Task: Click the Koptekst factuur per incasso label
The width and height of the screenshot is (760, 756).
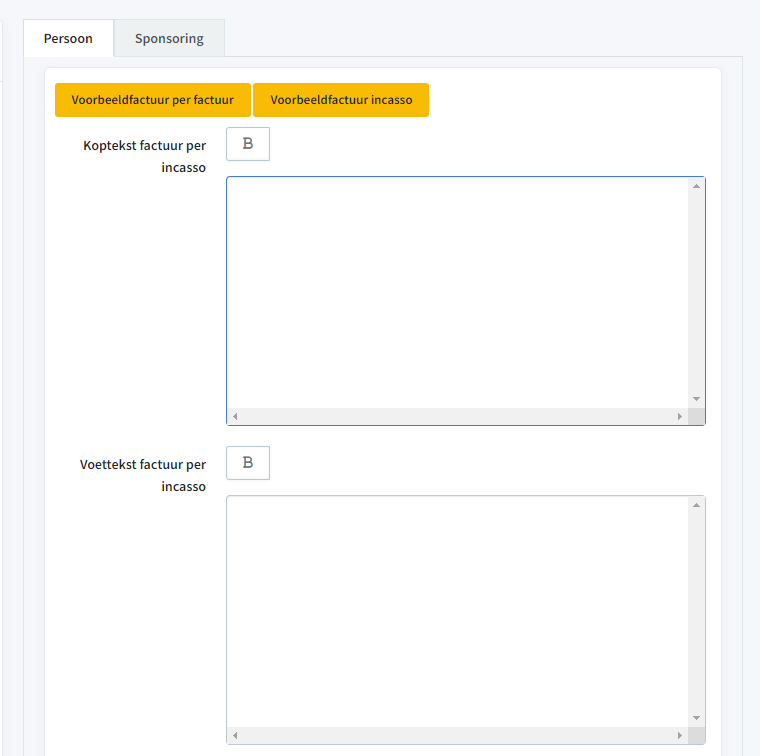Action: (144, 156)
